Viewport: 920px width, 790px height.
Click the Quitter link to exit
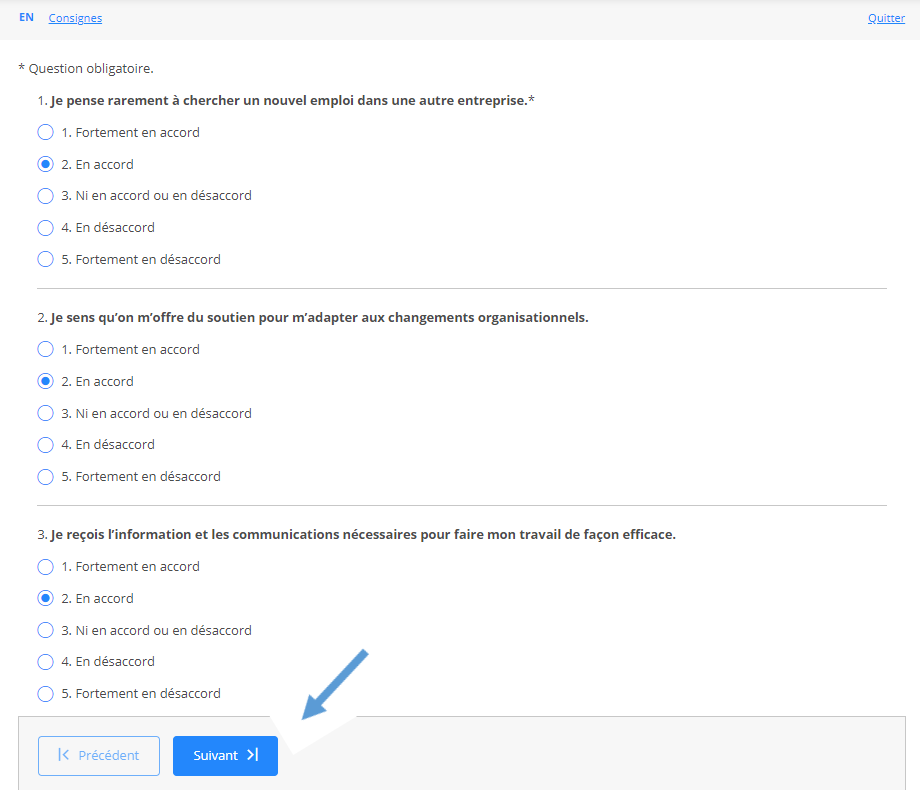pyautogui.click(x=886, y=18)
